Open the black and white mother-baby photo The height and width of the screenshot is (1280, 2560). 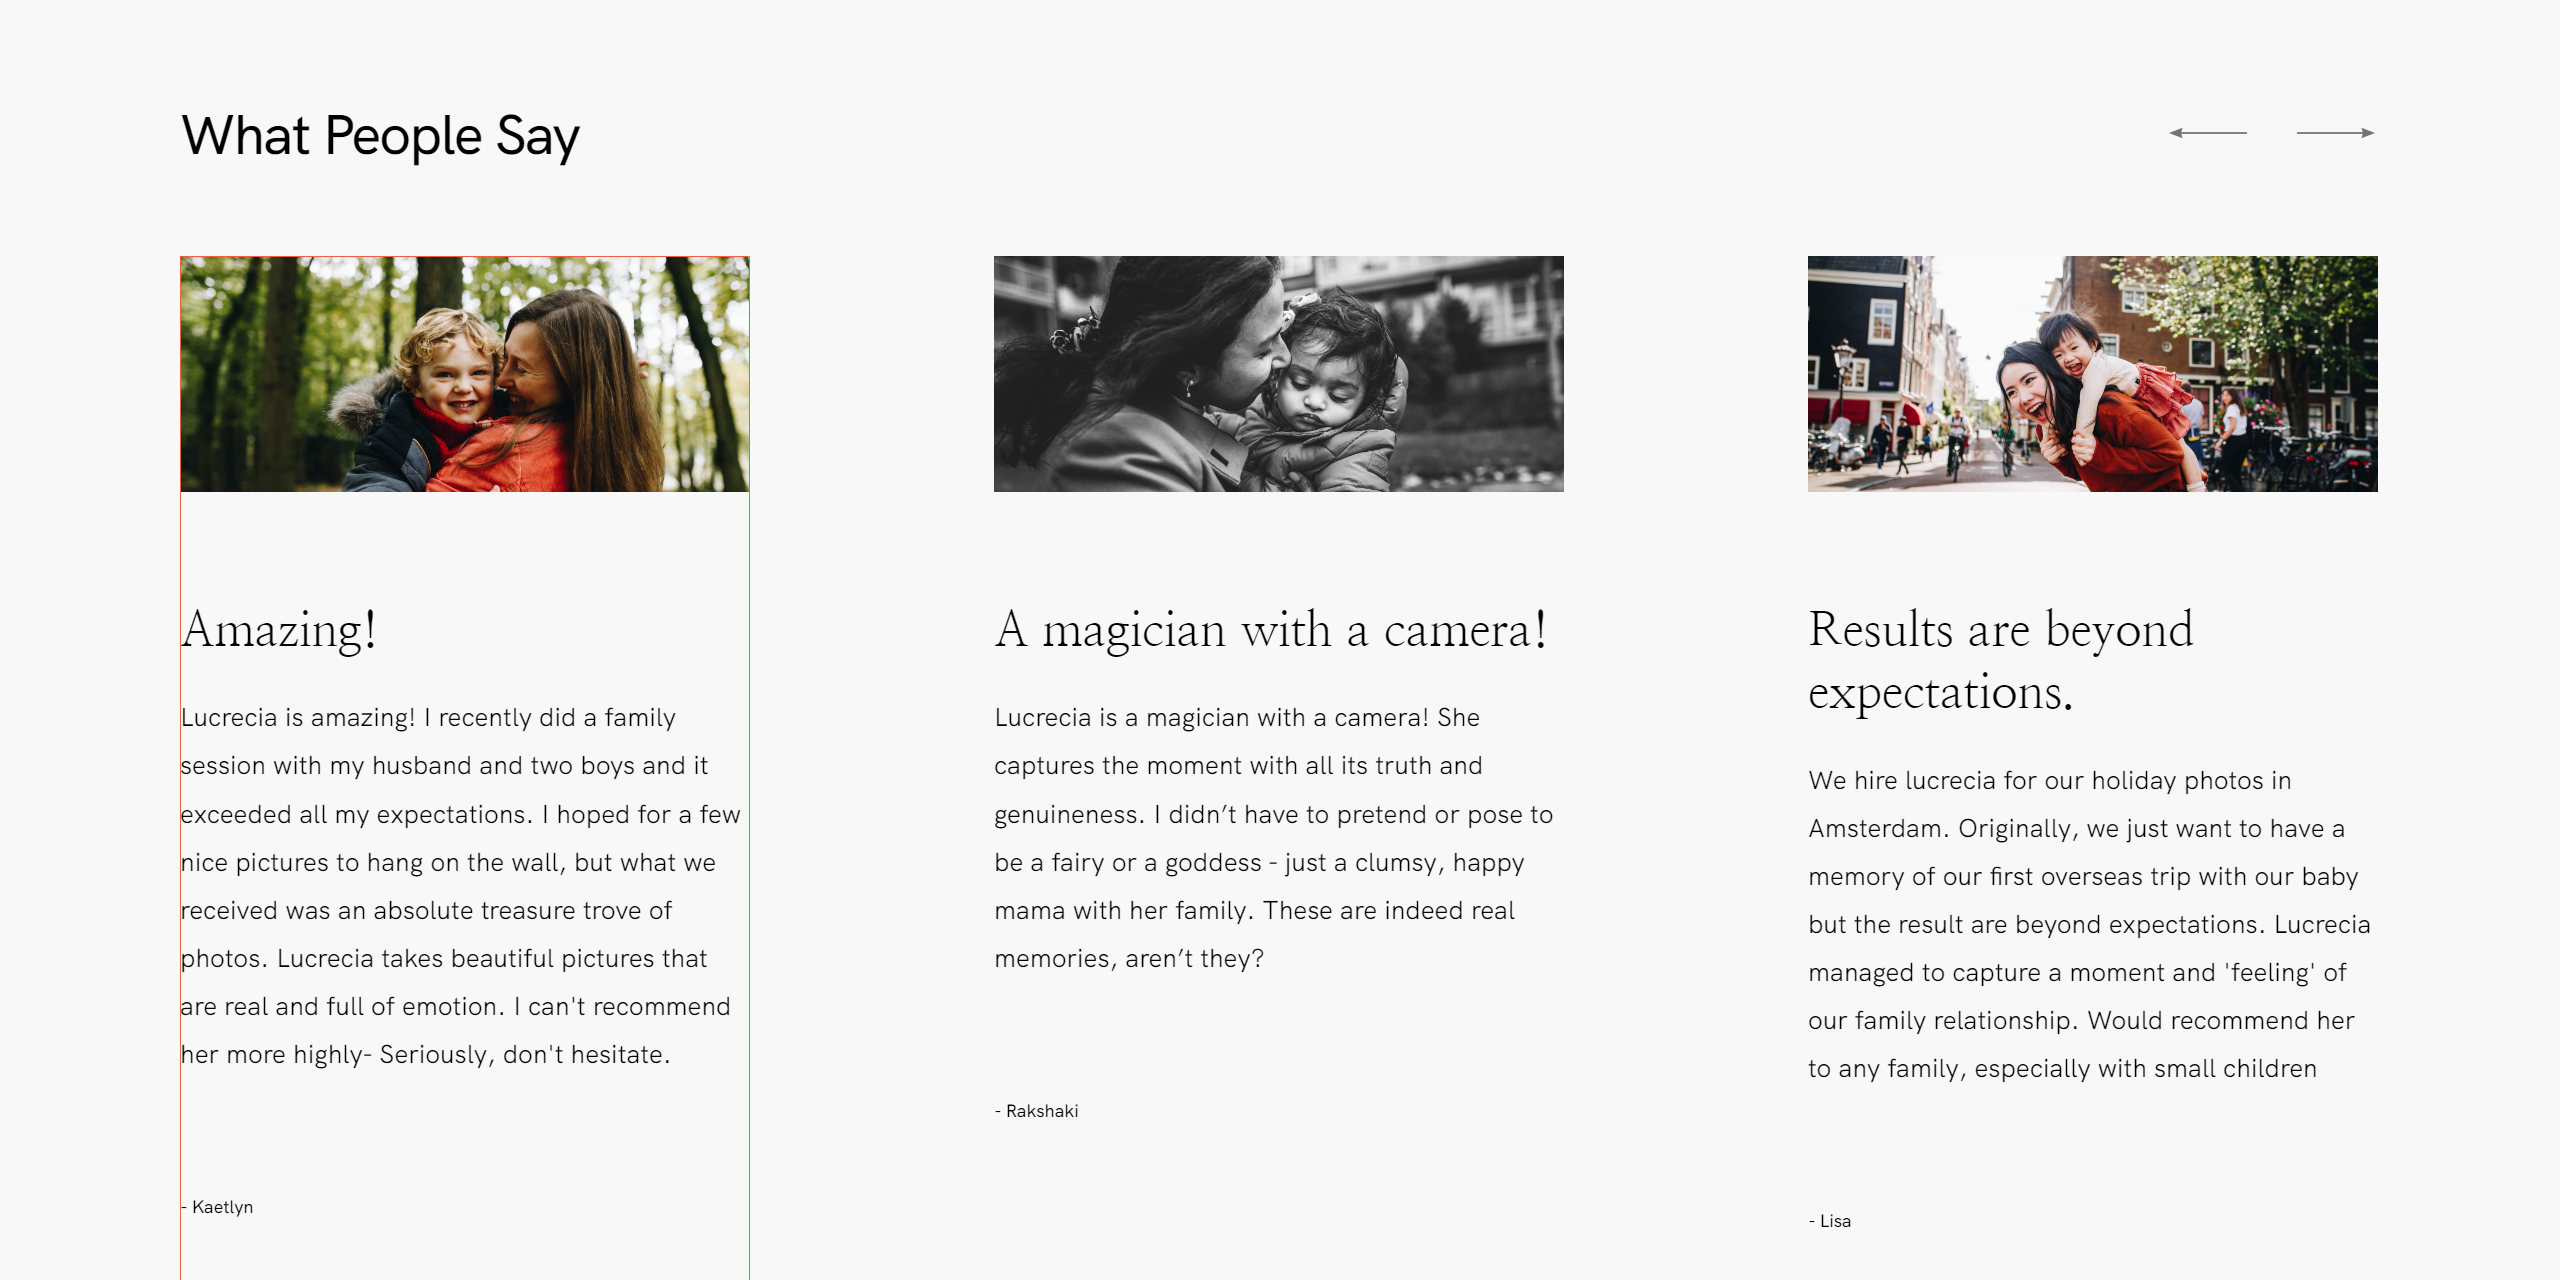[x=1278, y=374]
